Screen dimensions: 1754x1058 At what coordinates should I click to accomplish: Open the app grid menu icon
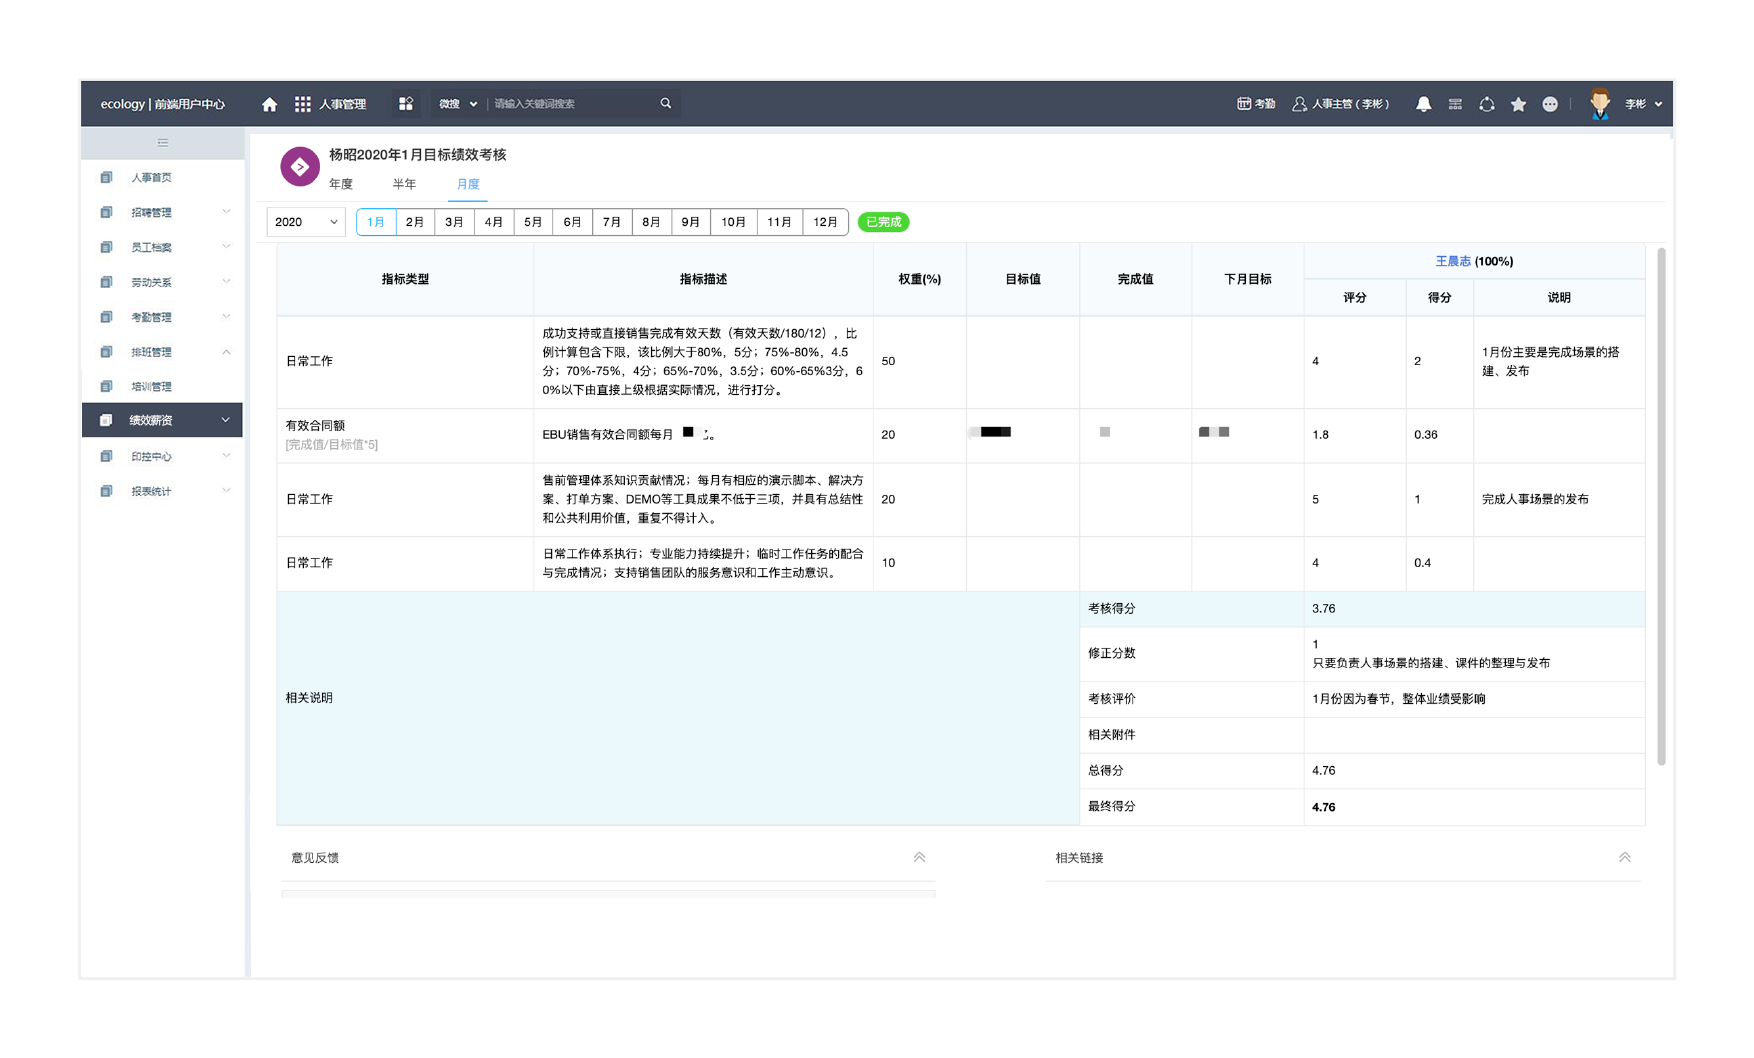pyautogui.click(x=302, y=104)
